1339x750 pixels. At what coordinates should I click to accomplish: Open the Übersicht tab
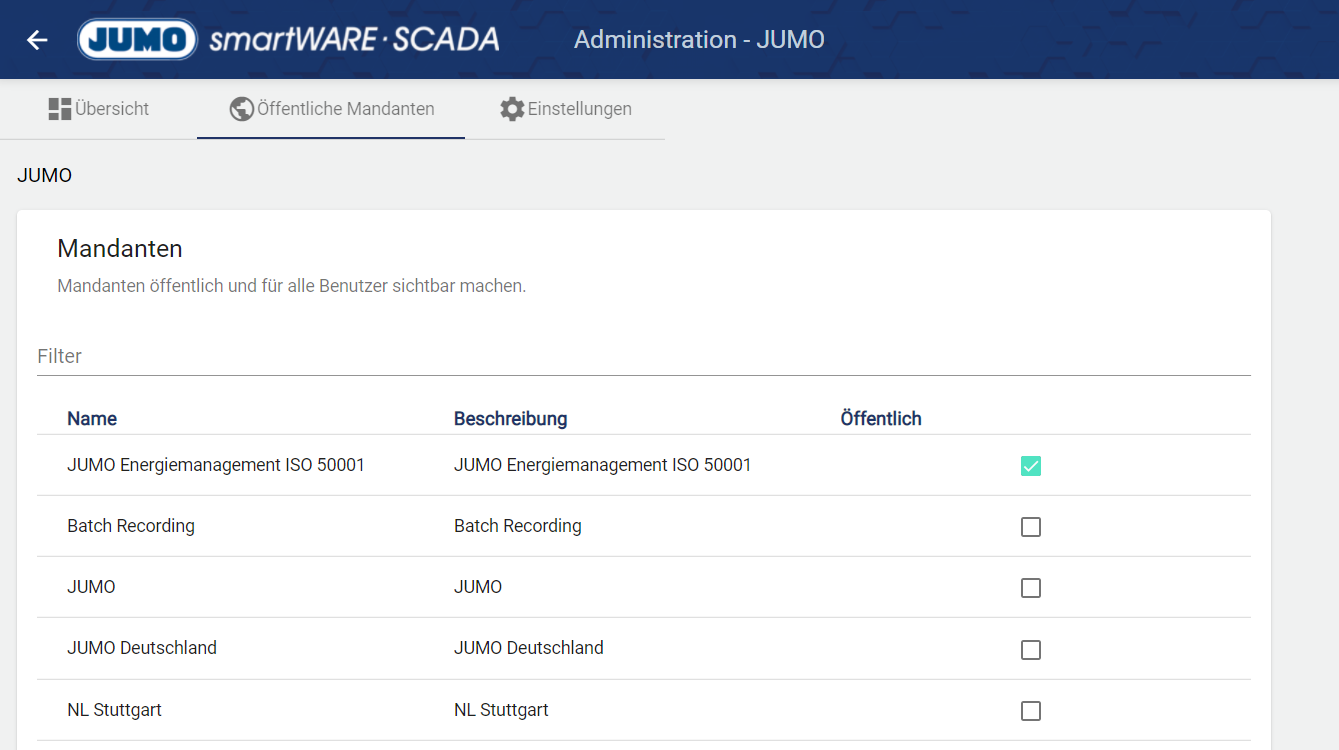coord(99,109)
